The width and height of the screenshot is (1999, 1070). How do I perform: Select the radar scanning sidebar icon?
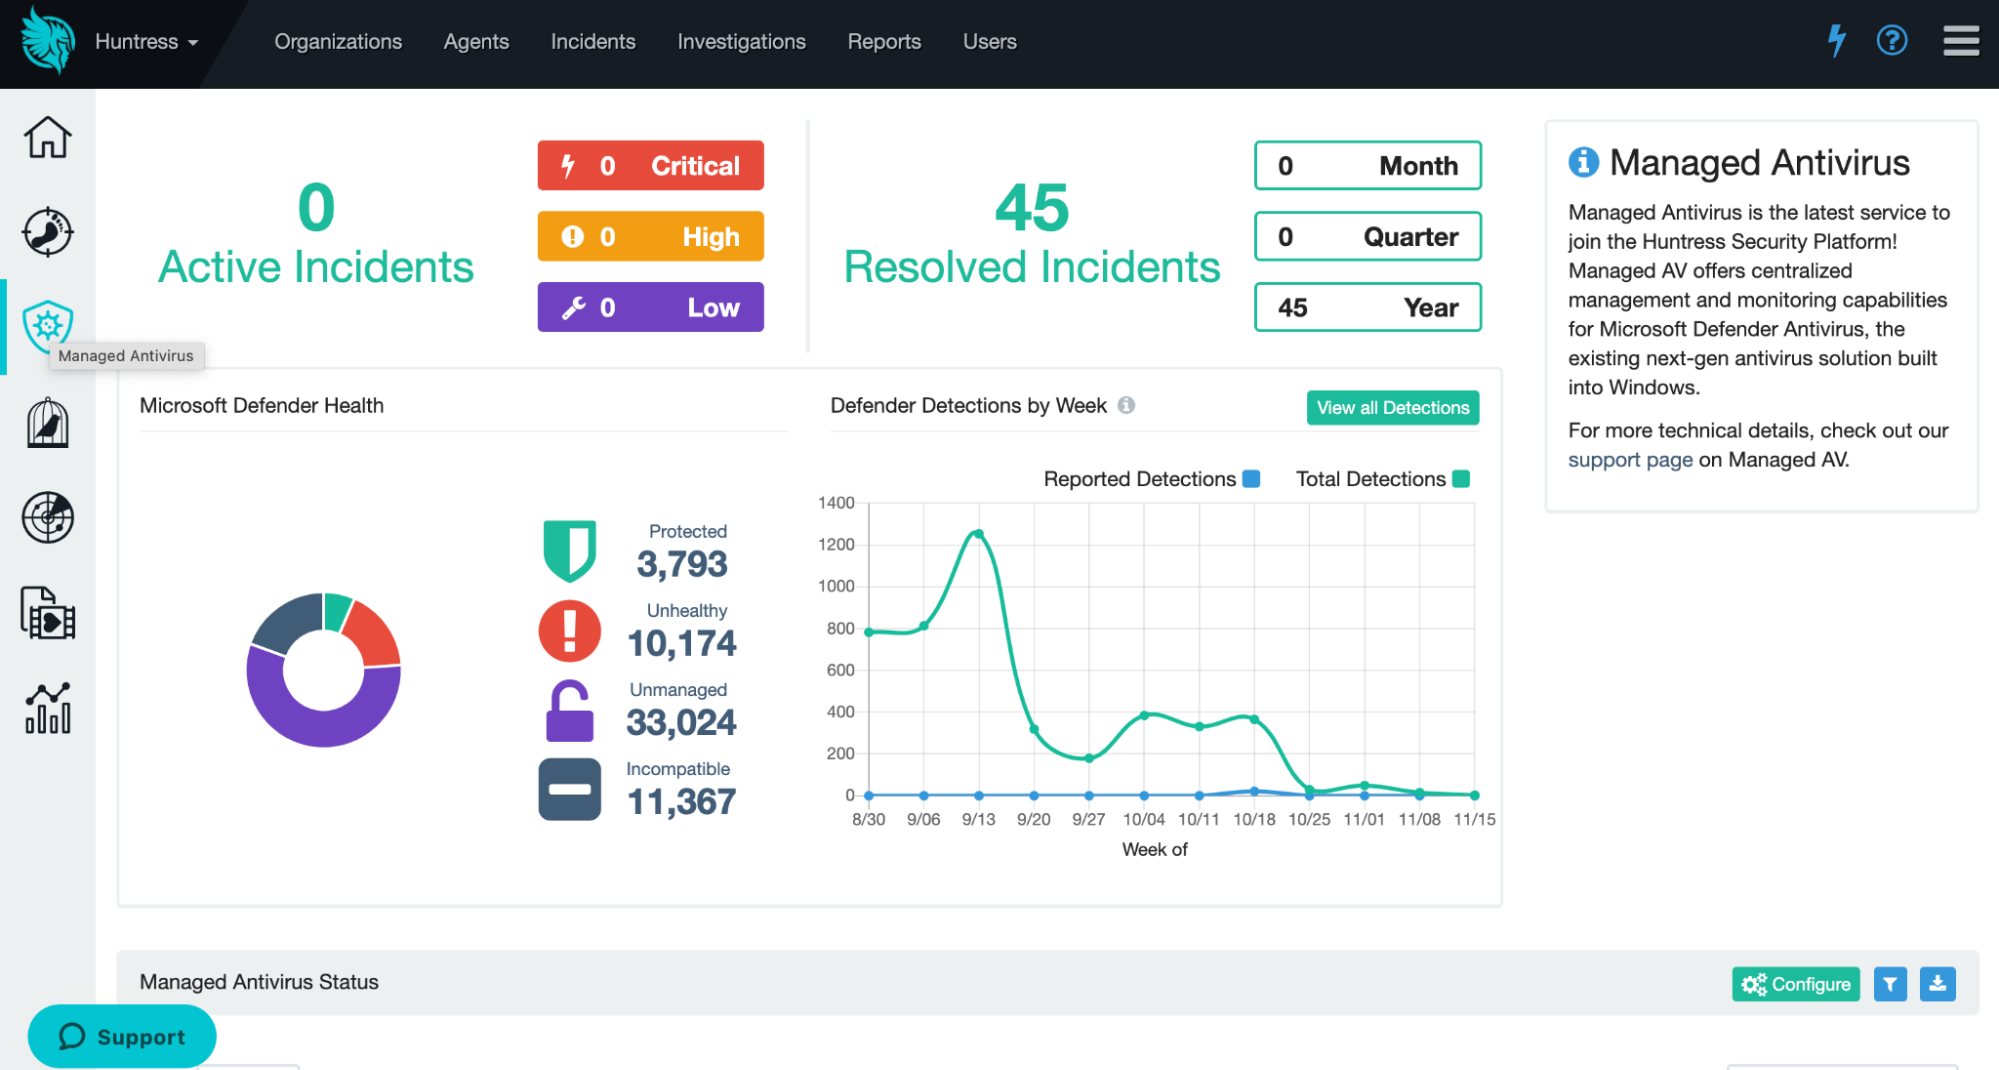click(x=47, y=518)
